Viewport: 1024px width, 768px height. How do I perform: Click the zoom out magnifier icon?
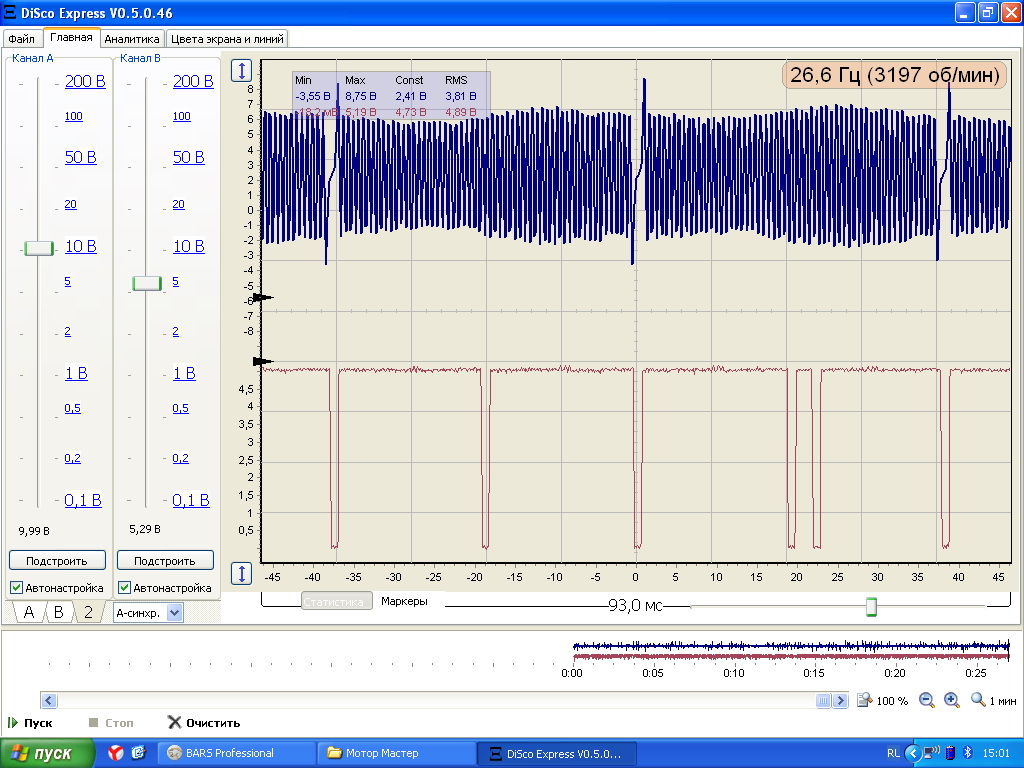(926, 701)
